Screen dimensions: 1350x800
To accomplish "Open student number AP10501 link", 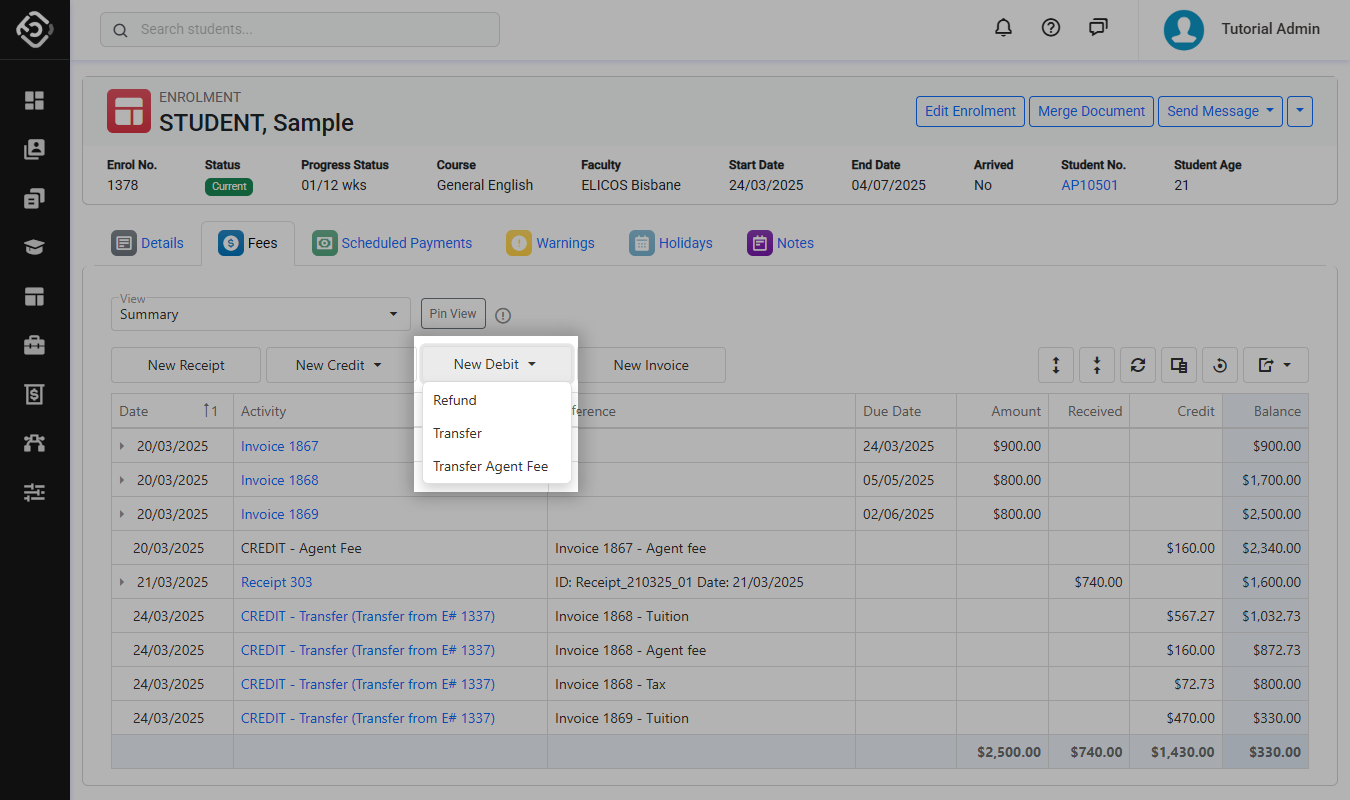I will pos(1089,185).
